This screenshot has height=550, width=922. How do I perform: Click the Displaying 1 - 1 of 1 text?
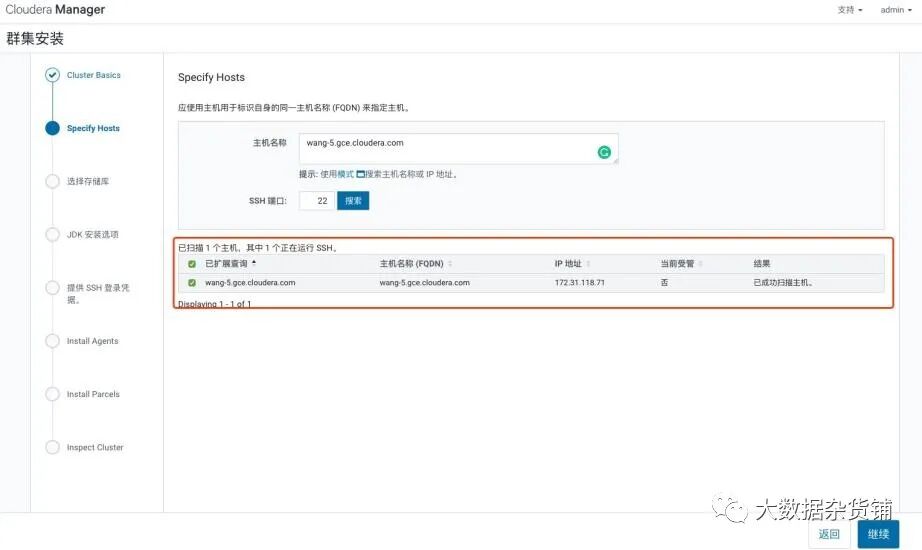pos(215,304)
